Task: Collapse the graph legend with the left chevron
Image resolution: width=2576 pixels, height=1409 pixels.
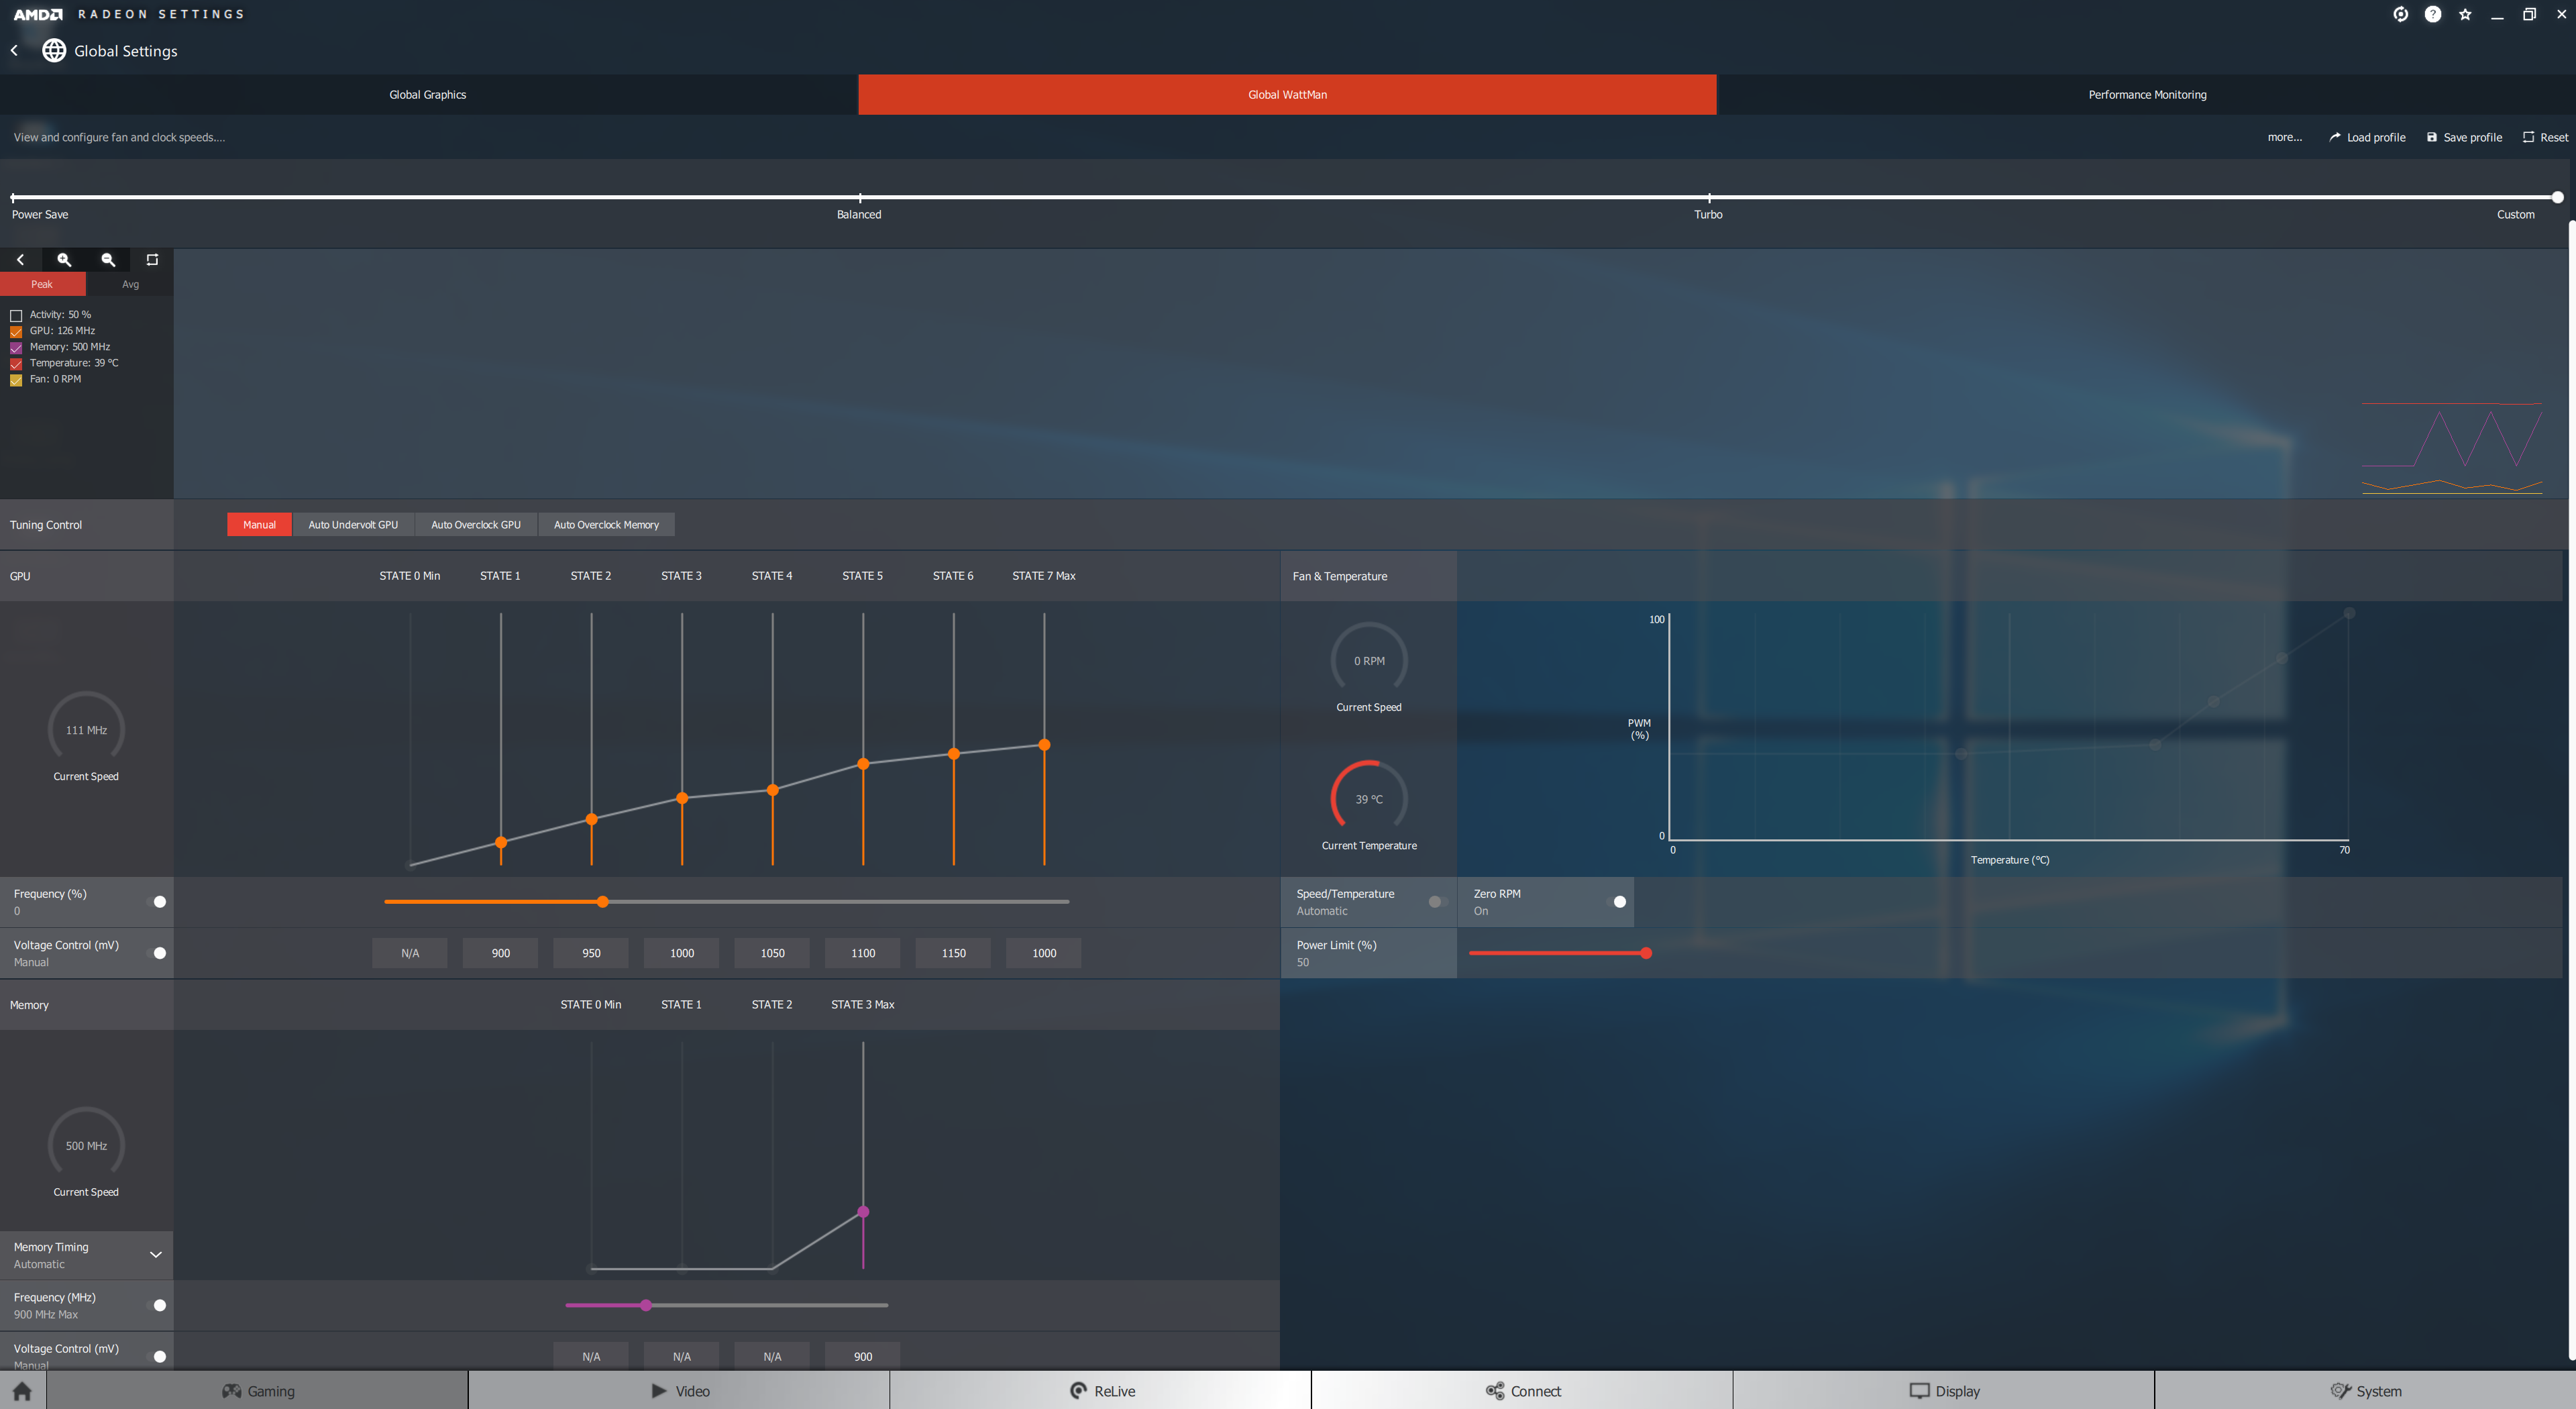Action: coord(20,259)
